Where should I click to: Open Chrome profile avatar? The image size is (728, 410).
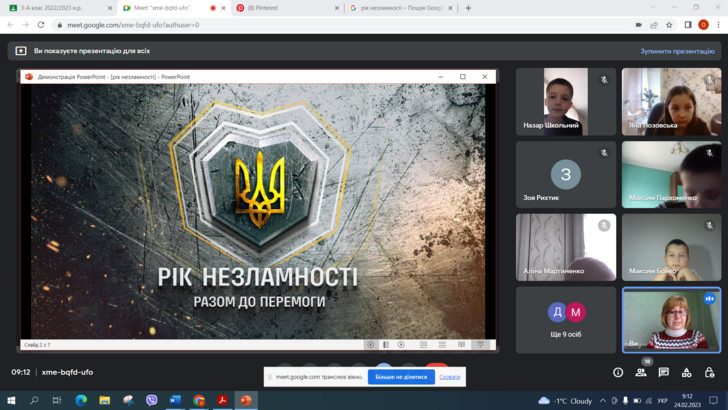[x=703, y=25]
